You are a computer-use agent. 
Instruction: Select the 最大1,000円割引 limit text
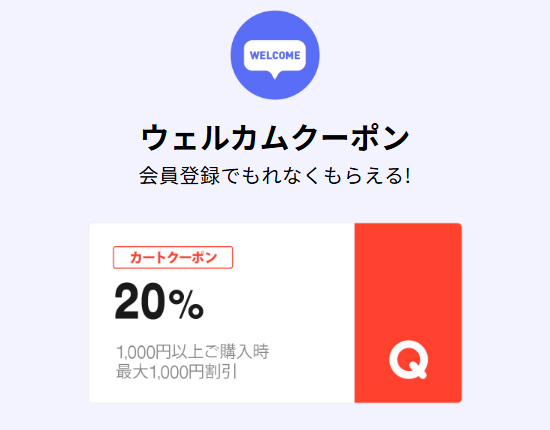pos(176,372)
